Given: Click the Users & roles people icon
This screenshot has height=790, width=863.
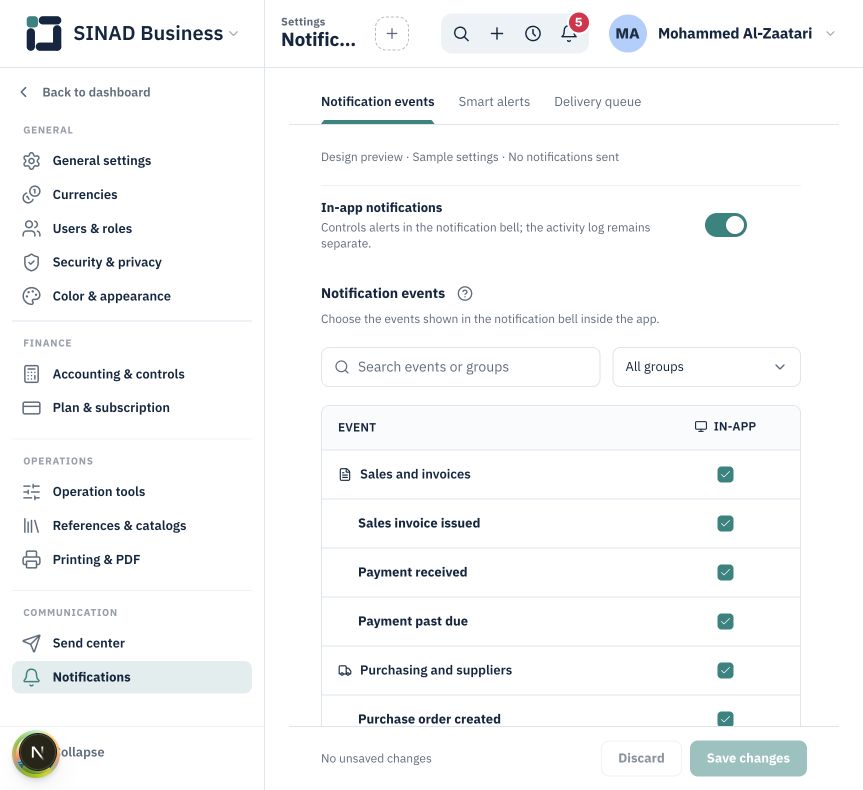Looking at the screenshot, I should point(31,228).
